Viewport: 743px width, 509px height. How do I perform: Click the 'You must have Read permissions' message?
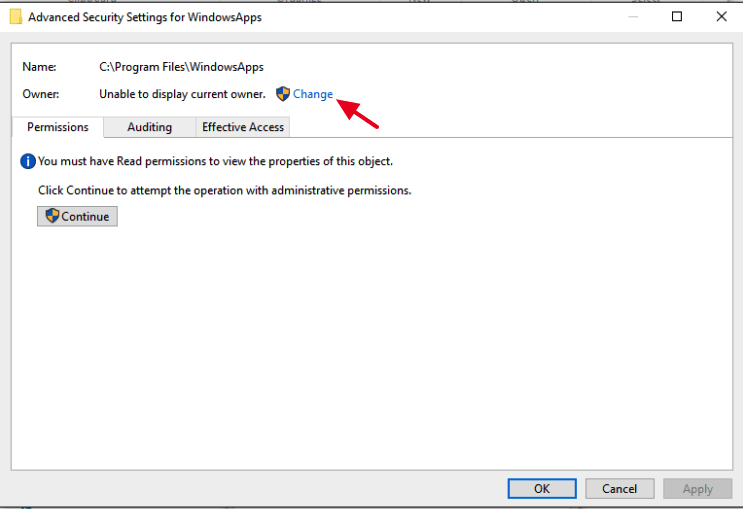215,161
